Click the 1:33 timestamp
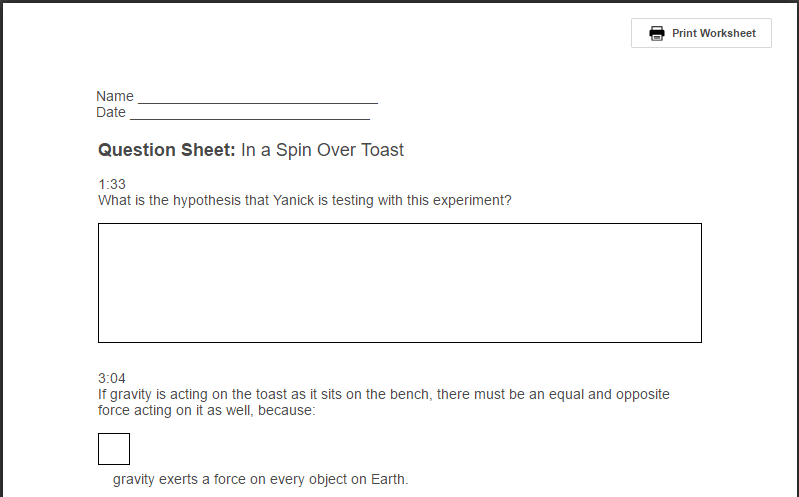 coord(112,184)
